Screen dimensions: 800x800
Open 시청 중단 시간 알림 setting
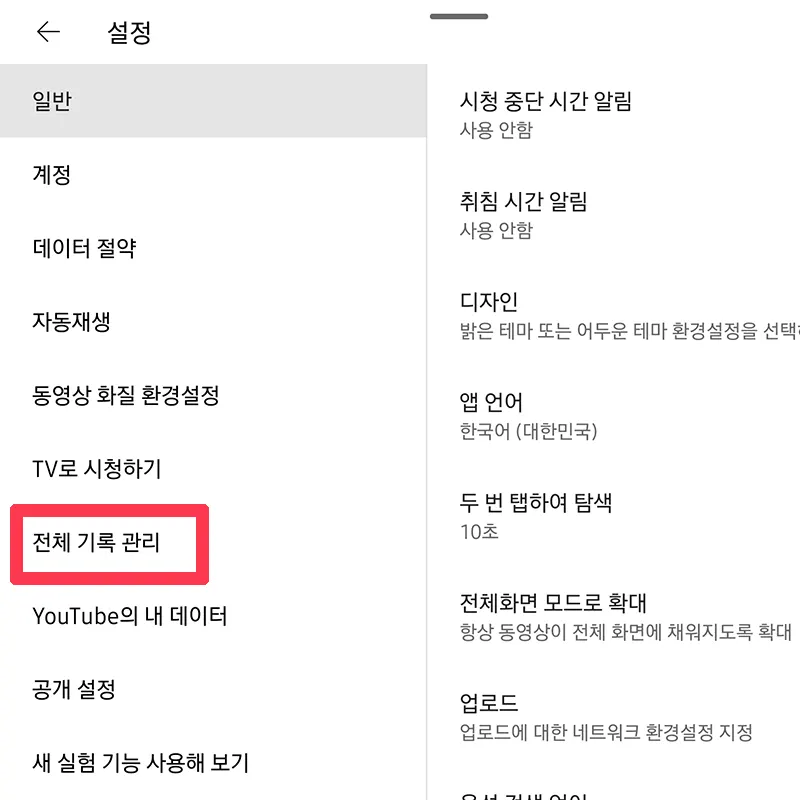pos(614,115)
